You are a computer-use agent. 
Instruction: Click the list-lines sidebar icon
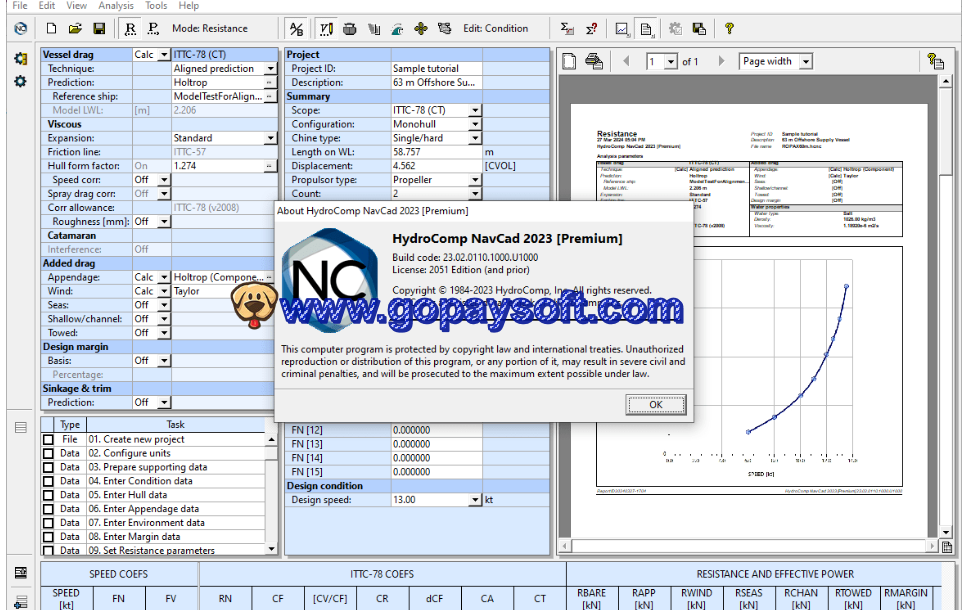(20, 428)
